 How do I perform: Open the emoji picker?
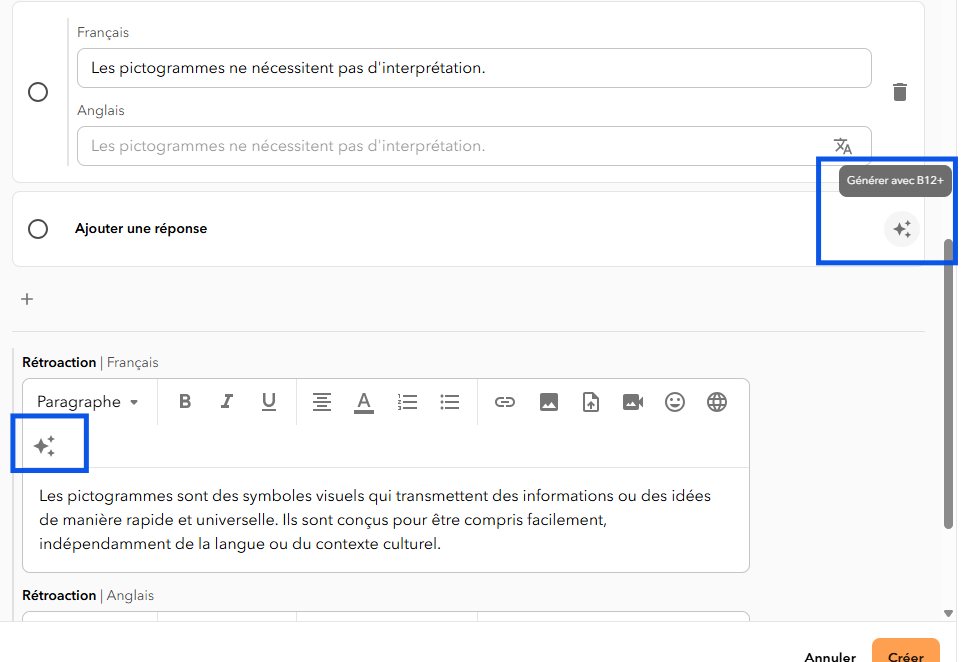[675, 402]
